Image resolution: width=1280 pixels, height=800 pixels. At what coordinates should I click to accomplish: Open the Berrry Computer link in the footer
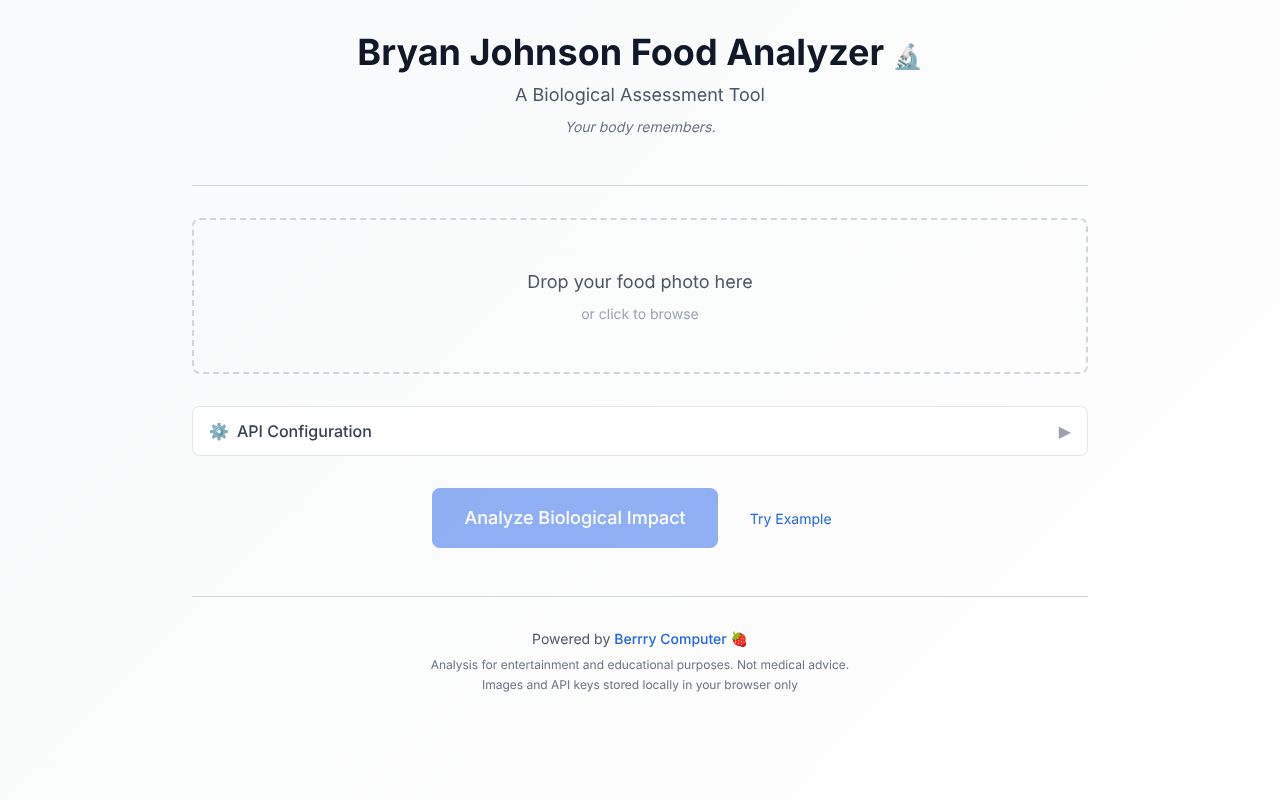(x=670, y=638)
